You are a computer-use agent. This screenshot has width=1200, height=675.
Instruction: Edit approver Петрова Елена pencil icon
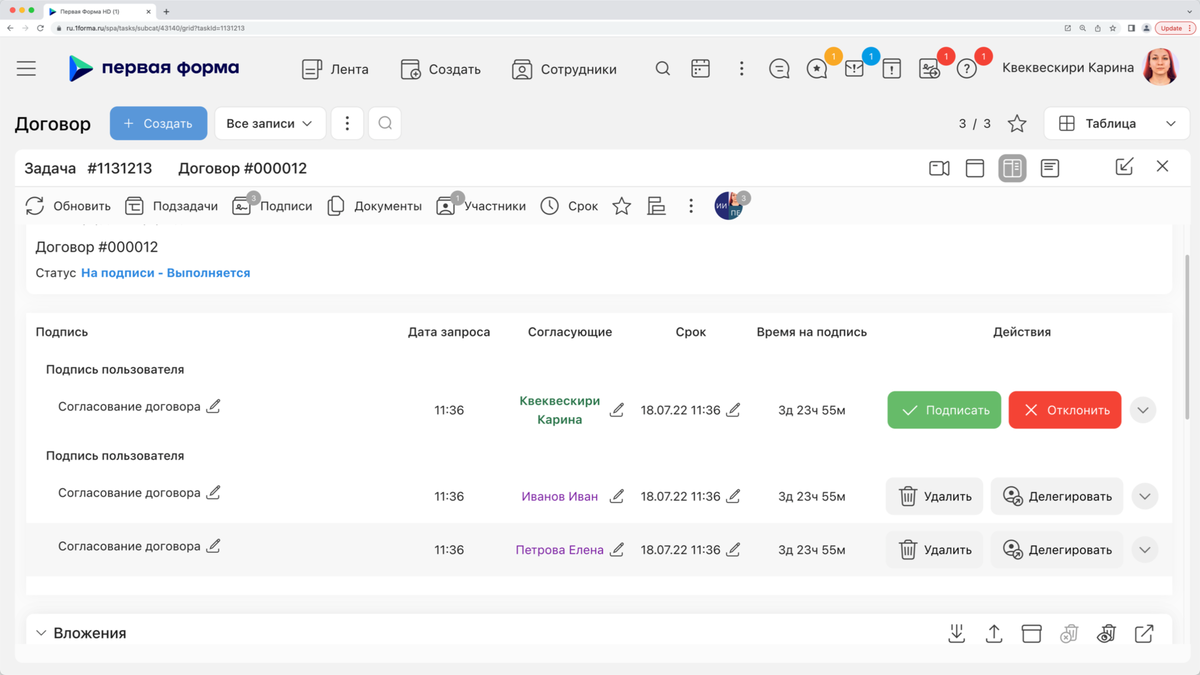(617, 549)
